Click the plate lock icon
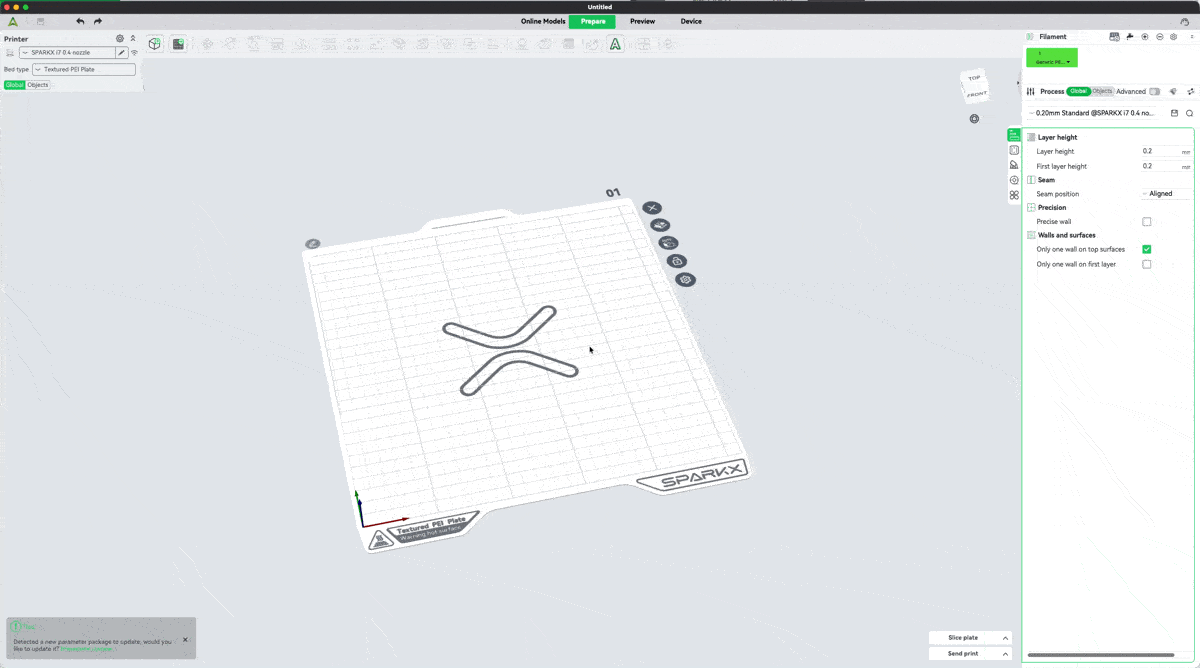The width and height of the screenshot is (1200, 668). point(677,261)
